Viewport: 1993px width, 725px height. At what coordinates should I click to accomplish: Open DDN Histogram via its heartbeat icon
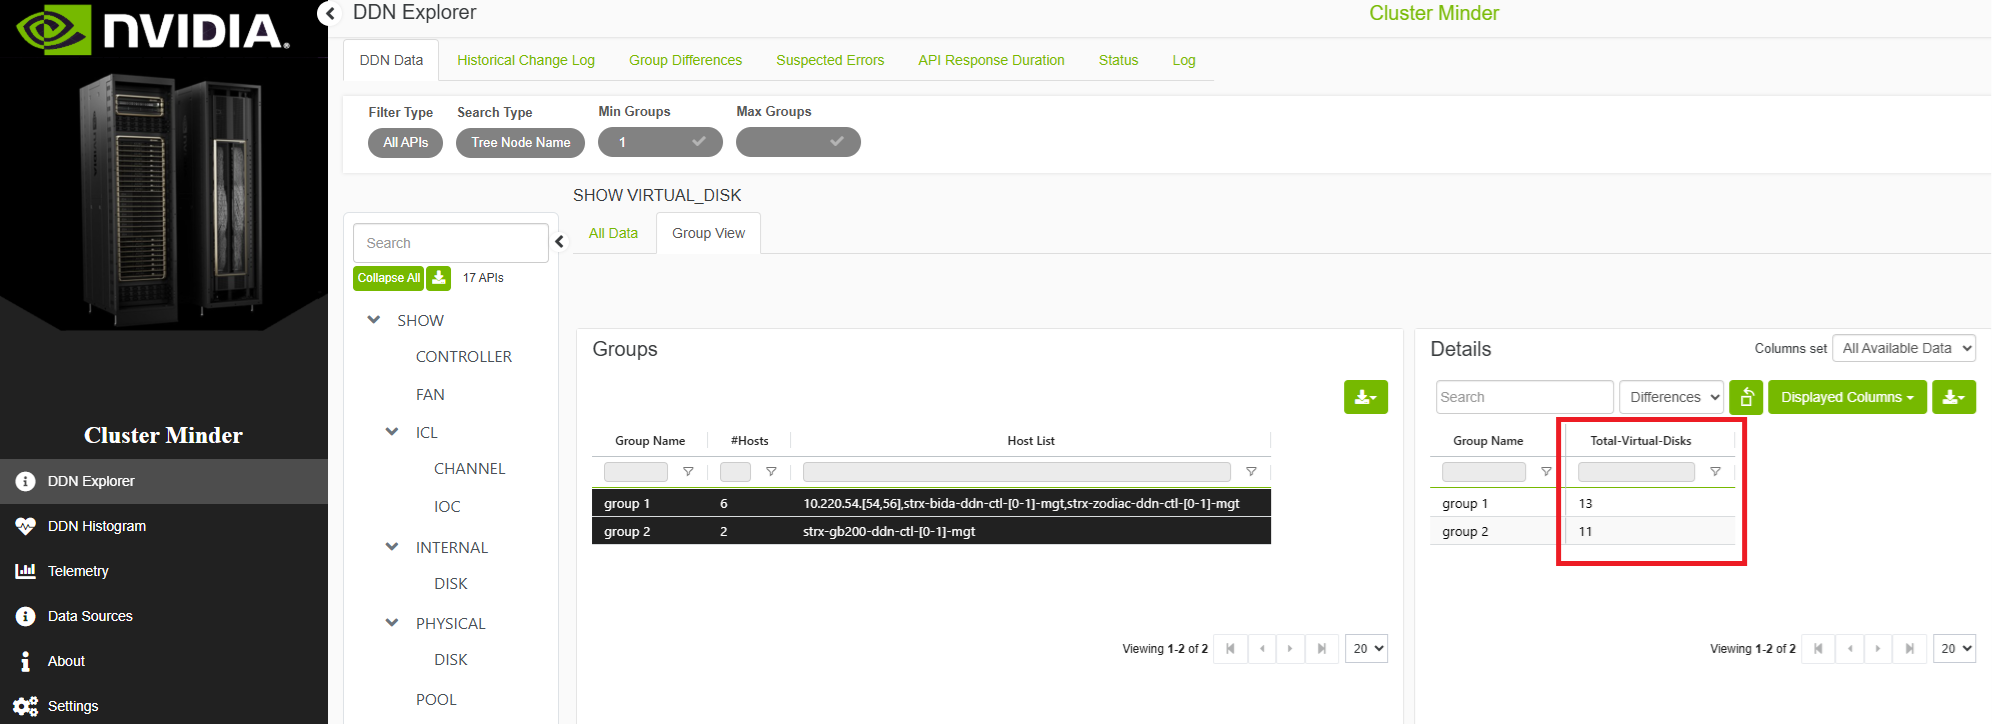point(26,526)
